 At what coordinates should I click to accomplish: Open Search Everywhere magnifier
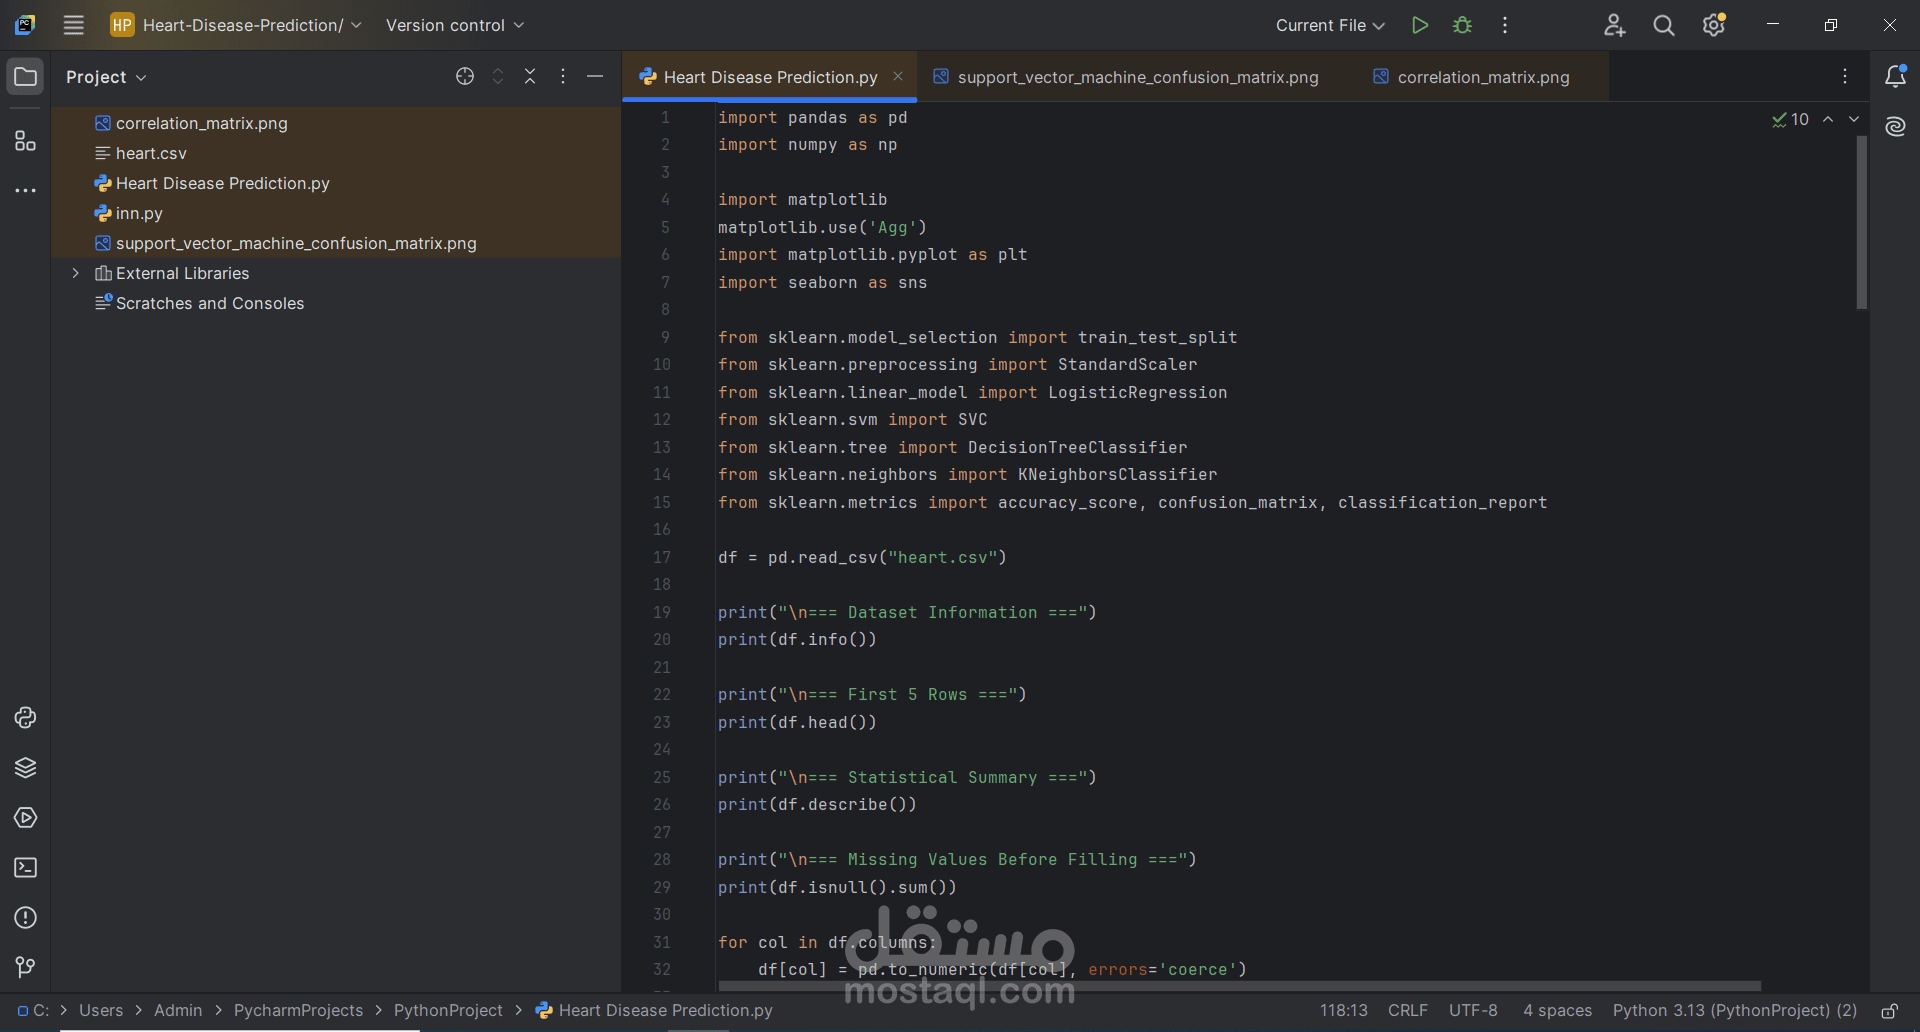click(1664, 25)
